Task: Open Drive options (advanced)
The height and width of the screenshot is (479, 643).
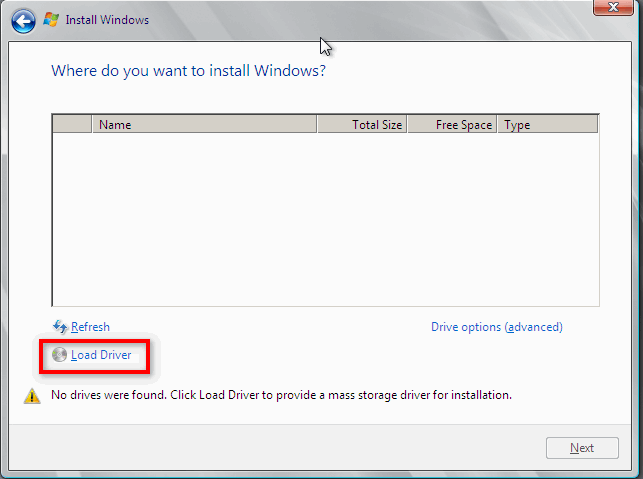Action: click(x=497, y=327)
